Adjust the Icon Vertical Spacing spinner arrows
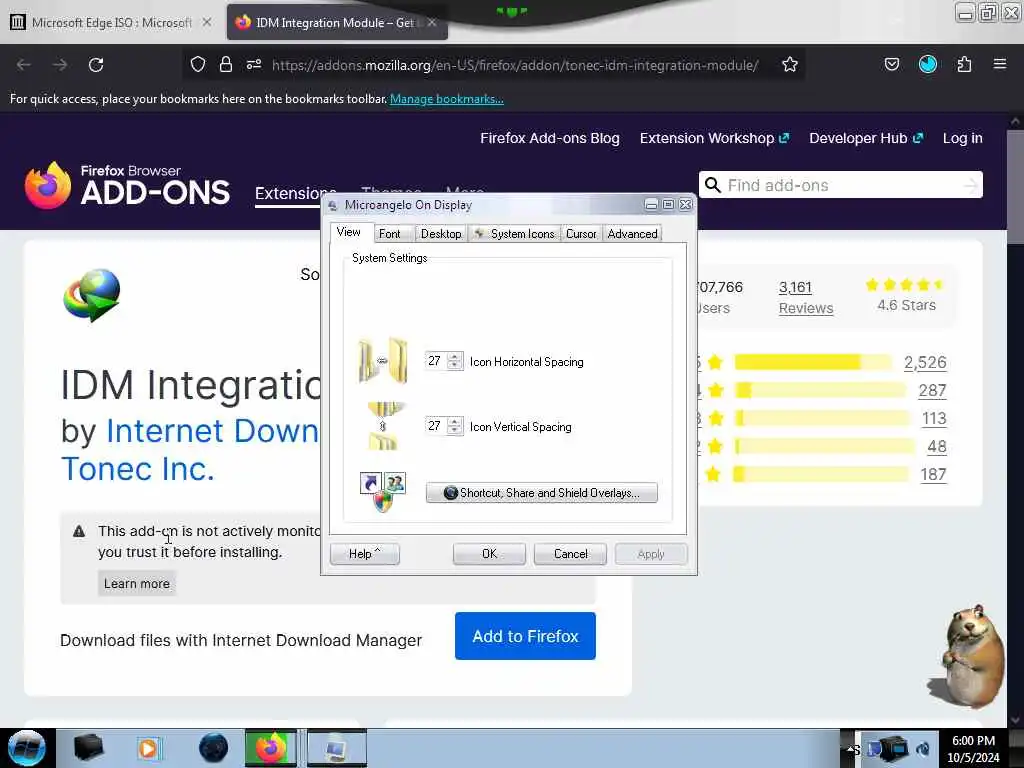The image size is (1024, 768). pyautogui.click(x=455, y=426)
